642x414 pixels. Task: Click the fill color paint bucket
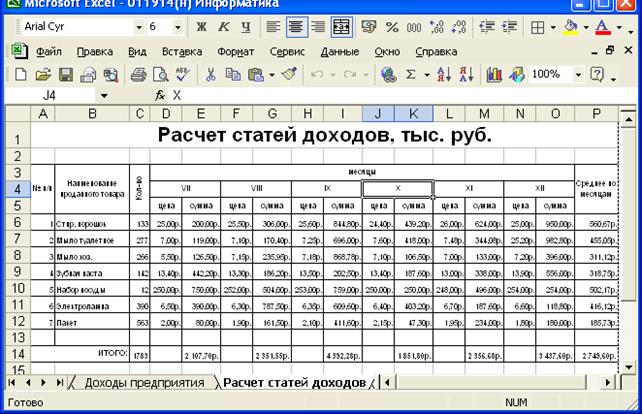pos(570,27)
